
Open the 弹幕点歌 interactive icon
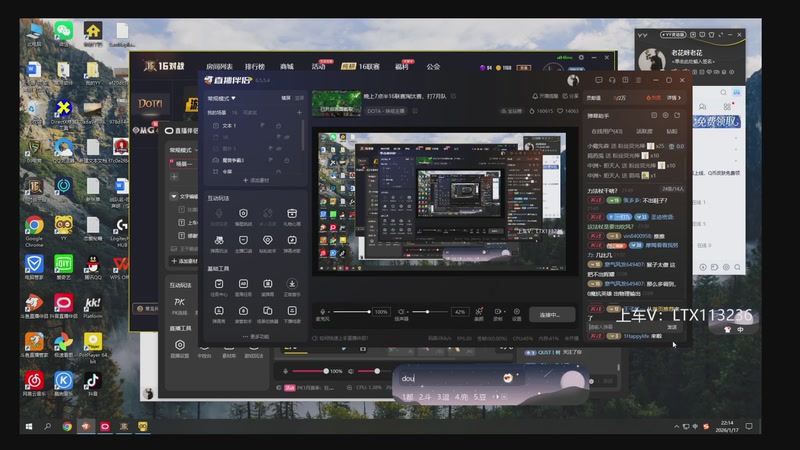pos(292,240)
